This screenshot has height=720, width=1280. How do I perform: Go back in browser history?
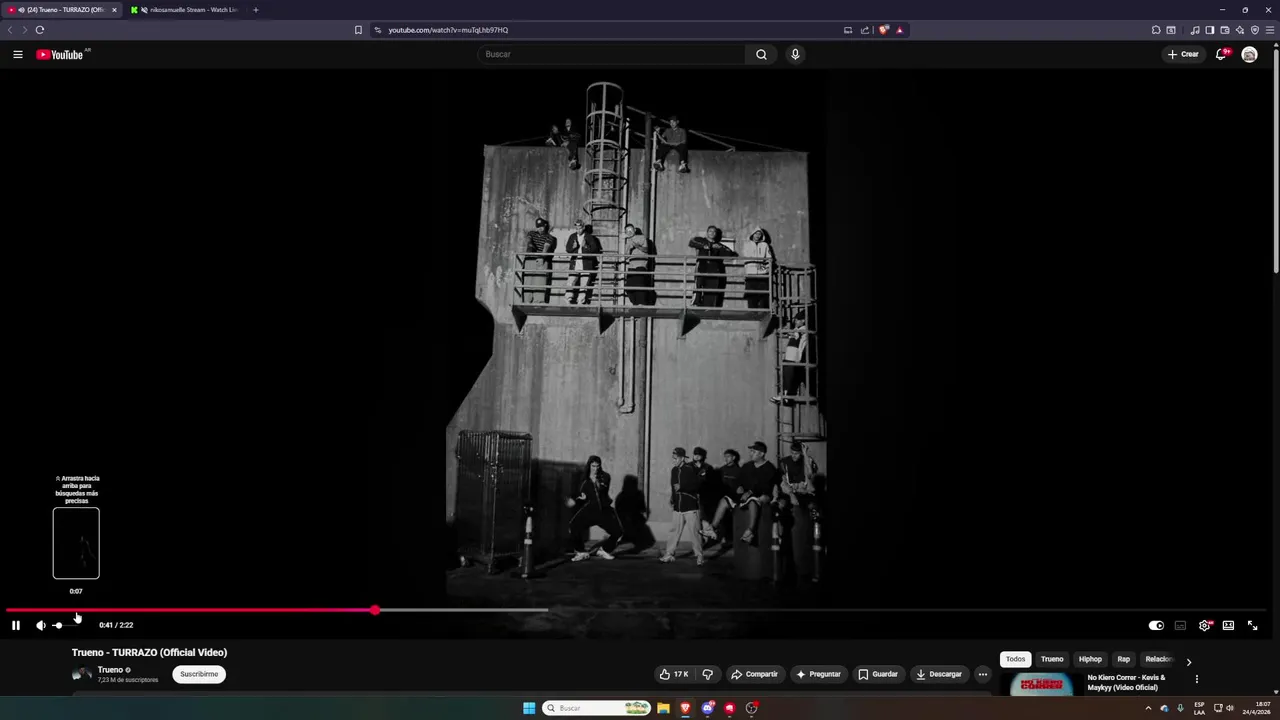pos(10,30)
